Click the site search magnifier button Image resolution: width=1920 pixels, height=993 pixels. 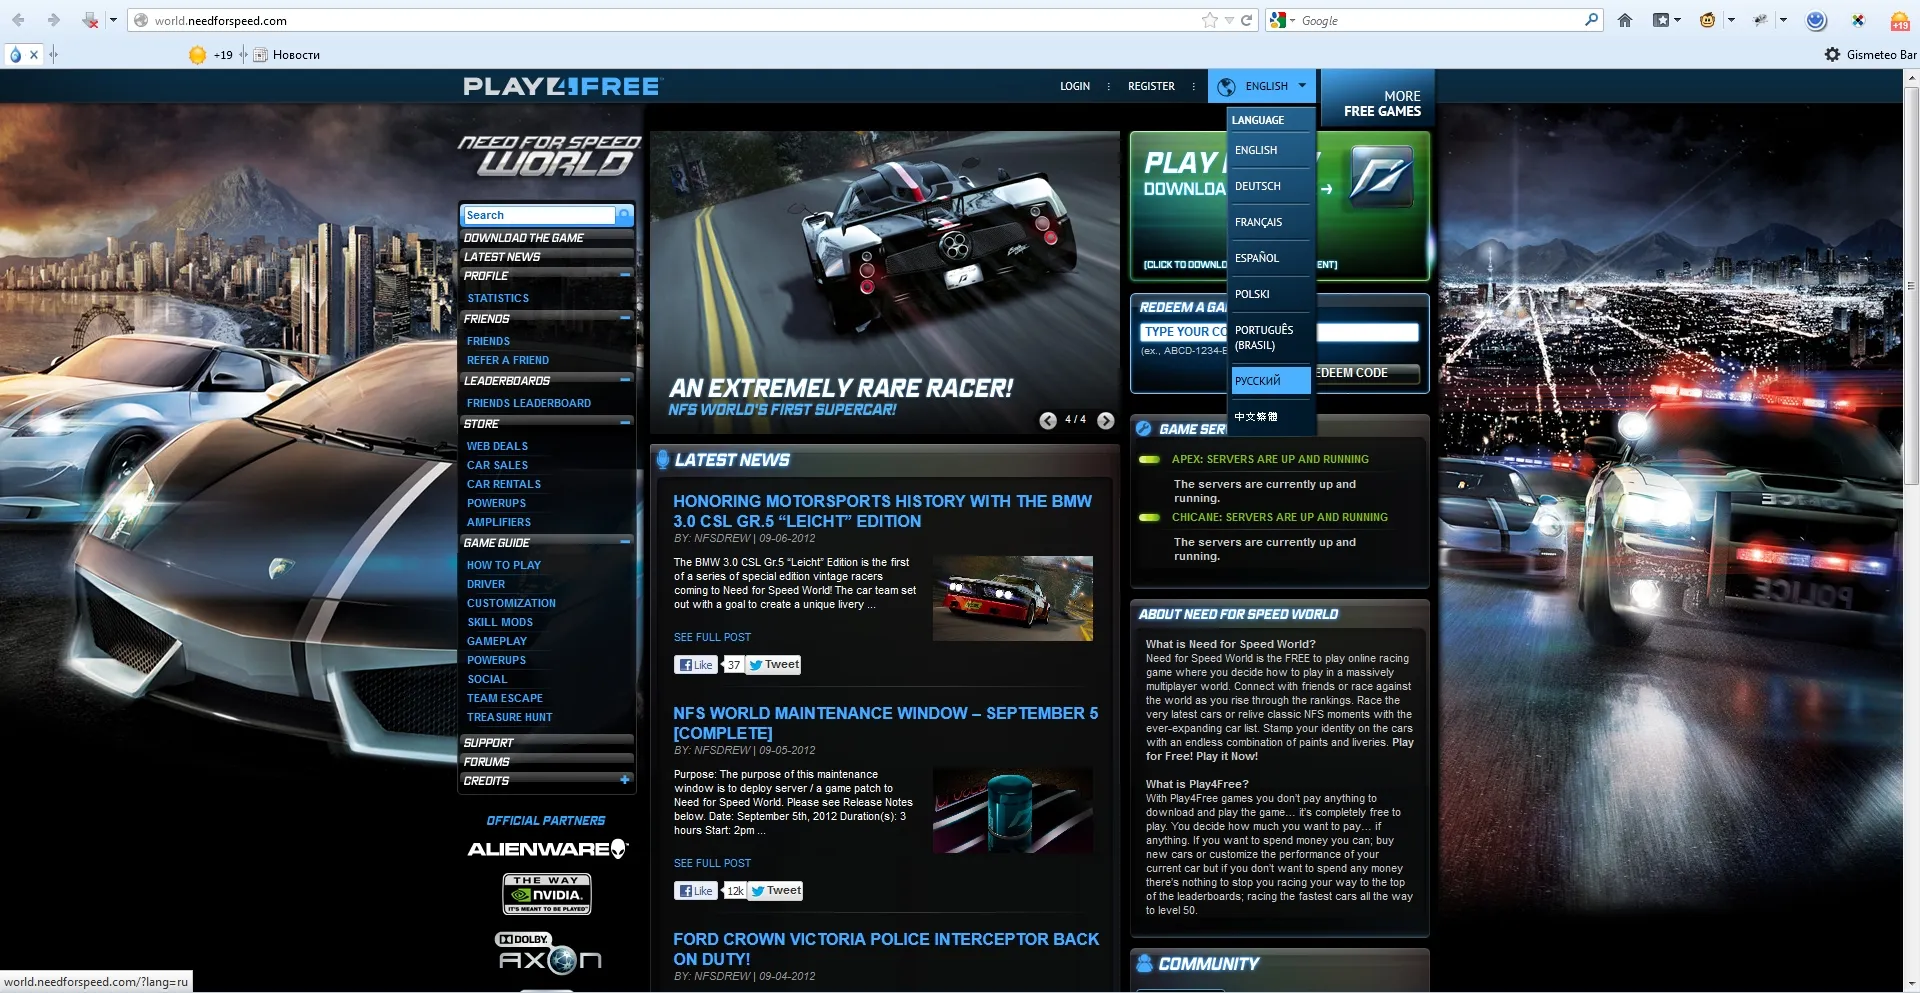click(624, 215)
